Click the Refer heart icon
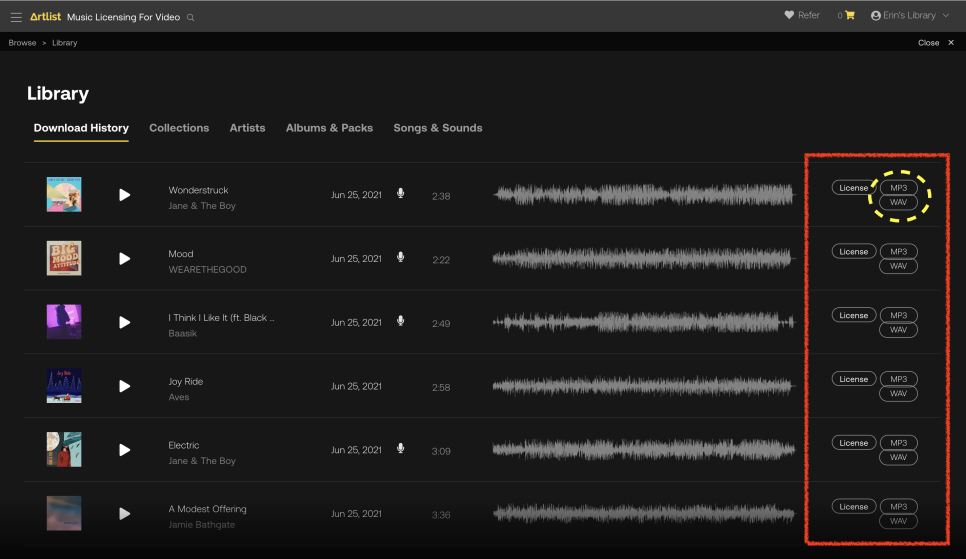The width and height of the screenshot is (966, 559). click(x=789, y=15)
